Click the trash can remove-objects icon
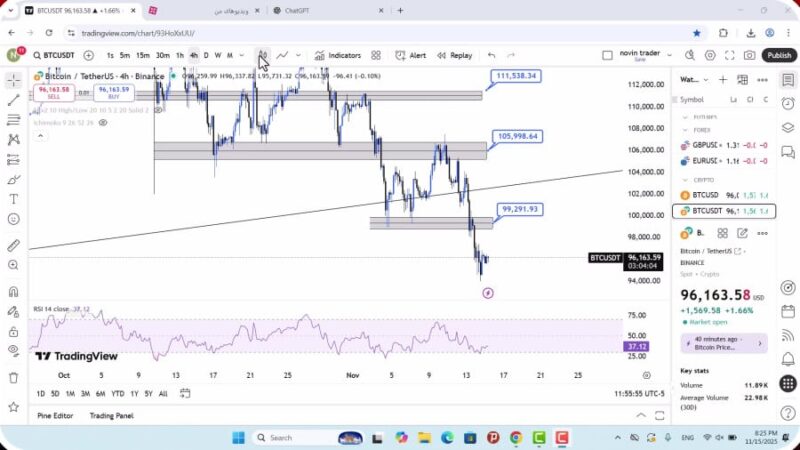This screenshot has width=800, height=450. pos(13,377)
